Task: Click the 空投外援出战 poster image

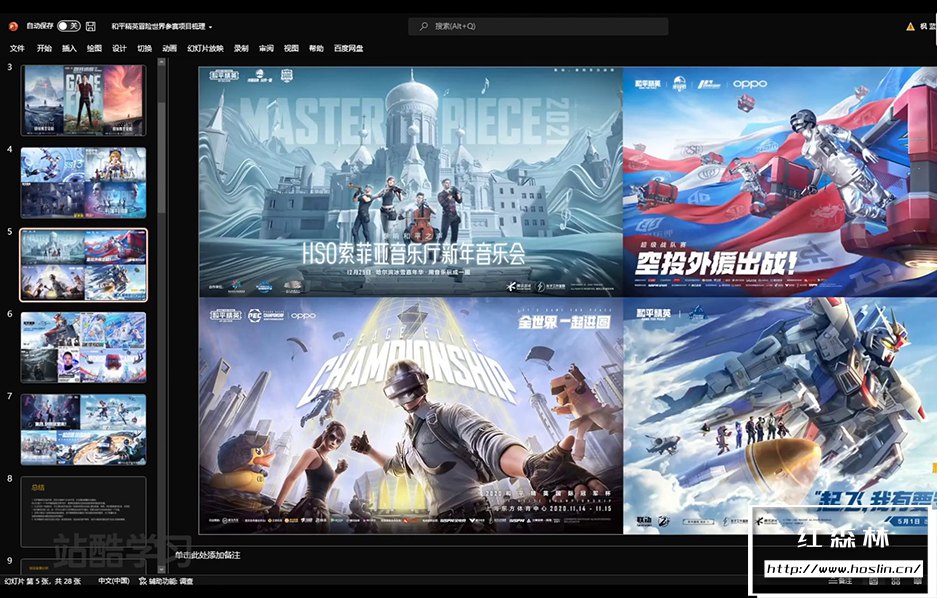Action: click(780, 182)
